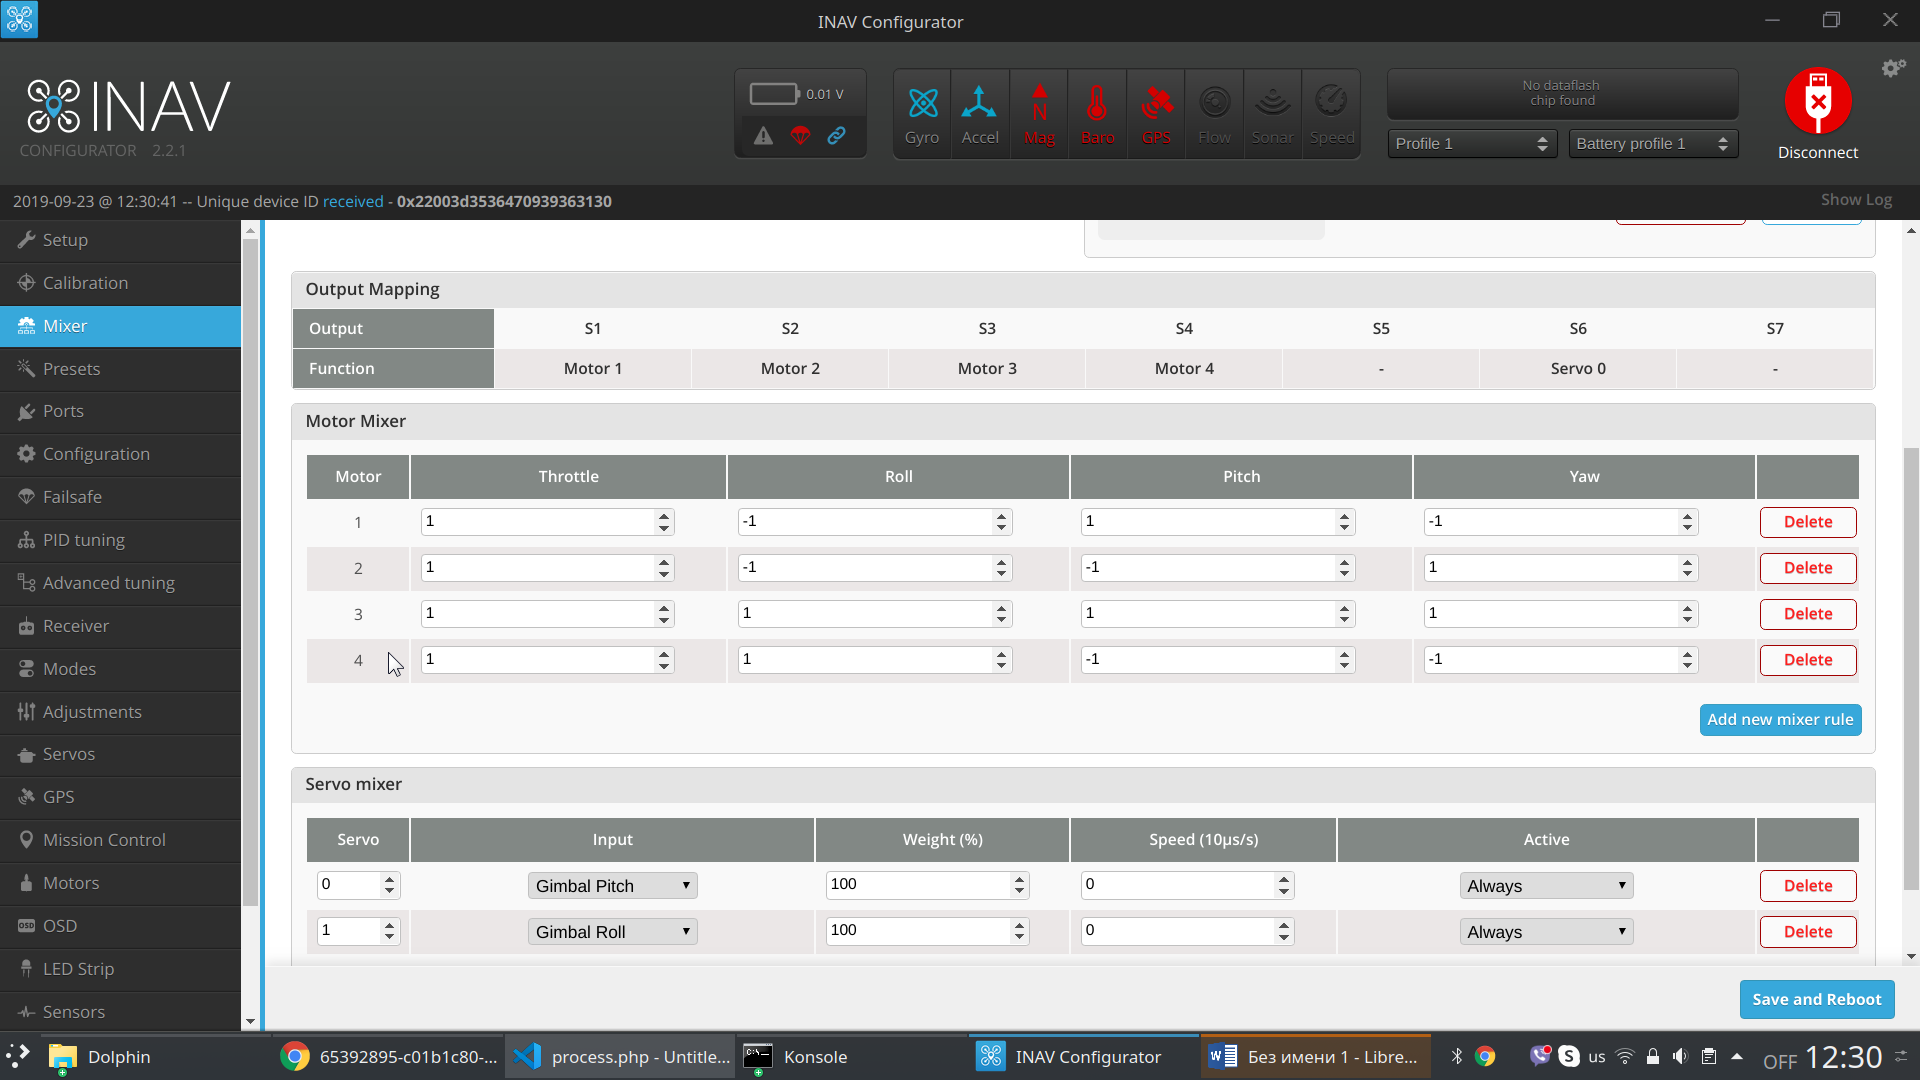The width and height of the screenshot is (1920, 1080).
Task: Click the GPS sensor status icon
Action: pyautogui.click(x=1156, y=113)
